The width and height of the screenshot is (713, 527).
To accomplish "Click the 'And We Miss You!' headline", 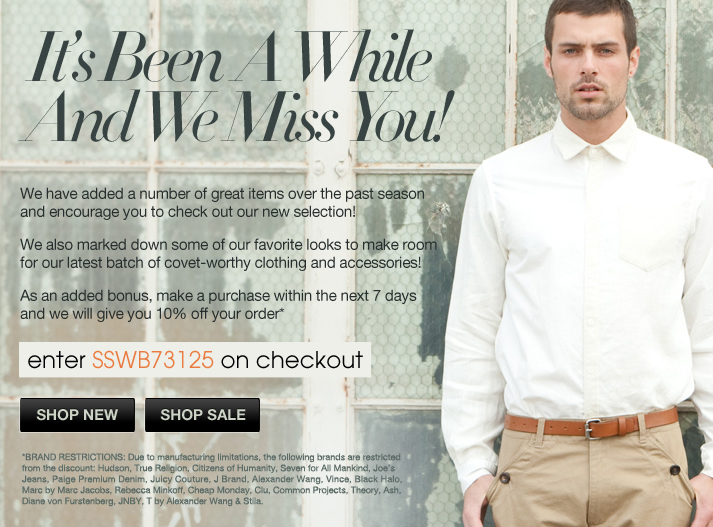I will click(236, 116).
